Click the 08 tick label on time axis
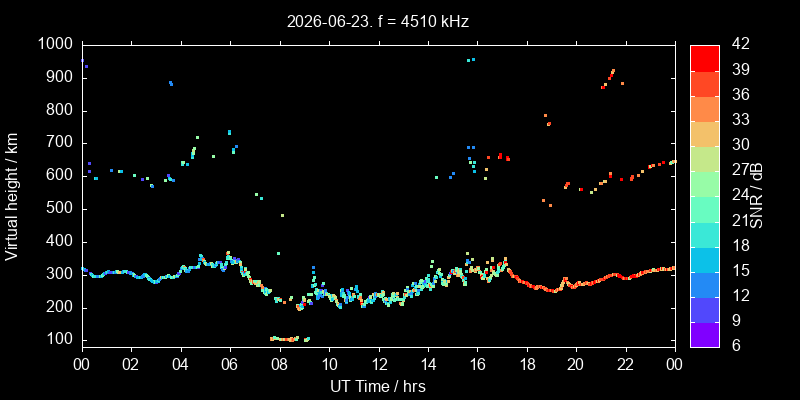The width and height of the screenshot is (800, 400). point(280,366)
